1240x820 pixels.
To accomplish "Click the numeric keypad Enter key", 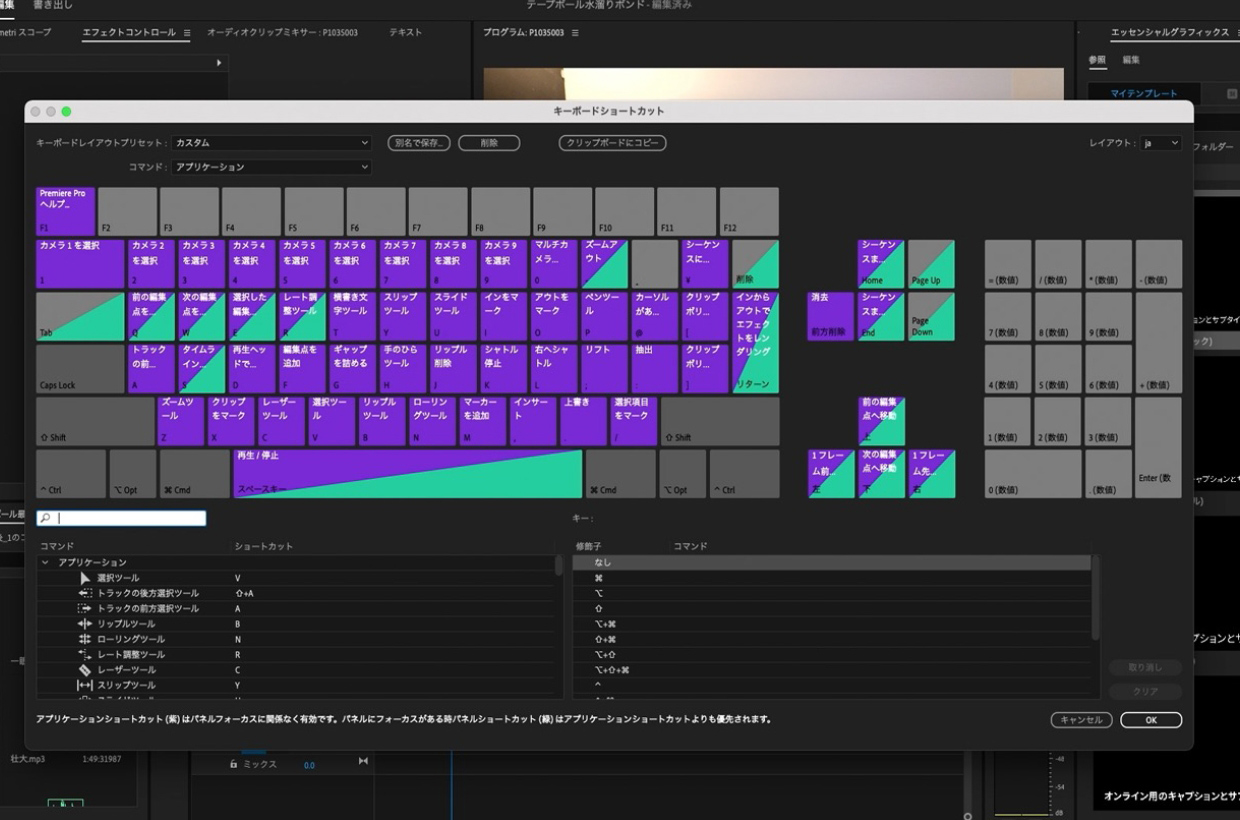I will (x=1158, y=447).
